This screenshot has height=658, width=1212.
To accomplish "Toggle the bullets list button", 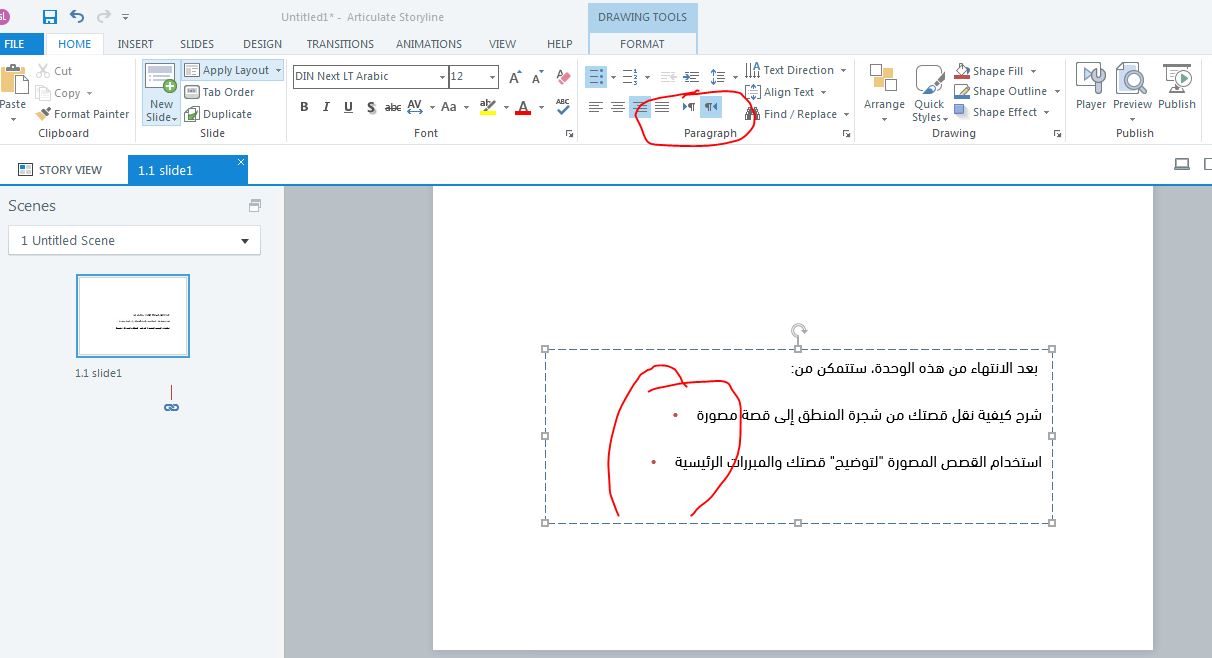I will pyautogui.click(x=596, y=77).
